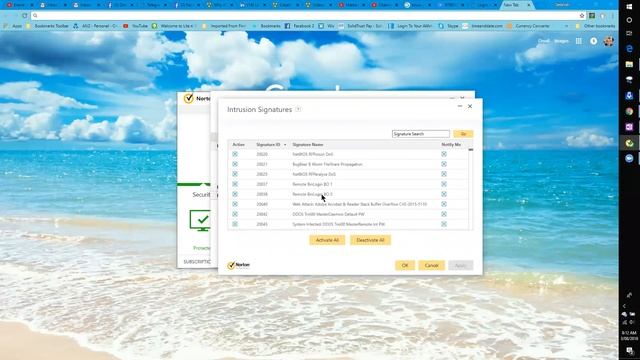Open the YouTube bookmark
The height and width of the screenshot is (360, 640).
point(136,26)
